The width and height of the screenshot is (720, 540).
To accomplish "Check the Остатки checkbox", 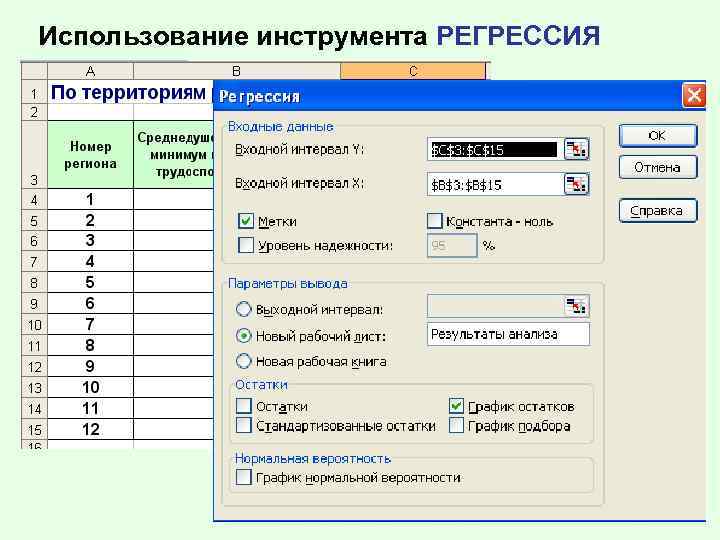I will pos(243,406).
